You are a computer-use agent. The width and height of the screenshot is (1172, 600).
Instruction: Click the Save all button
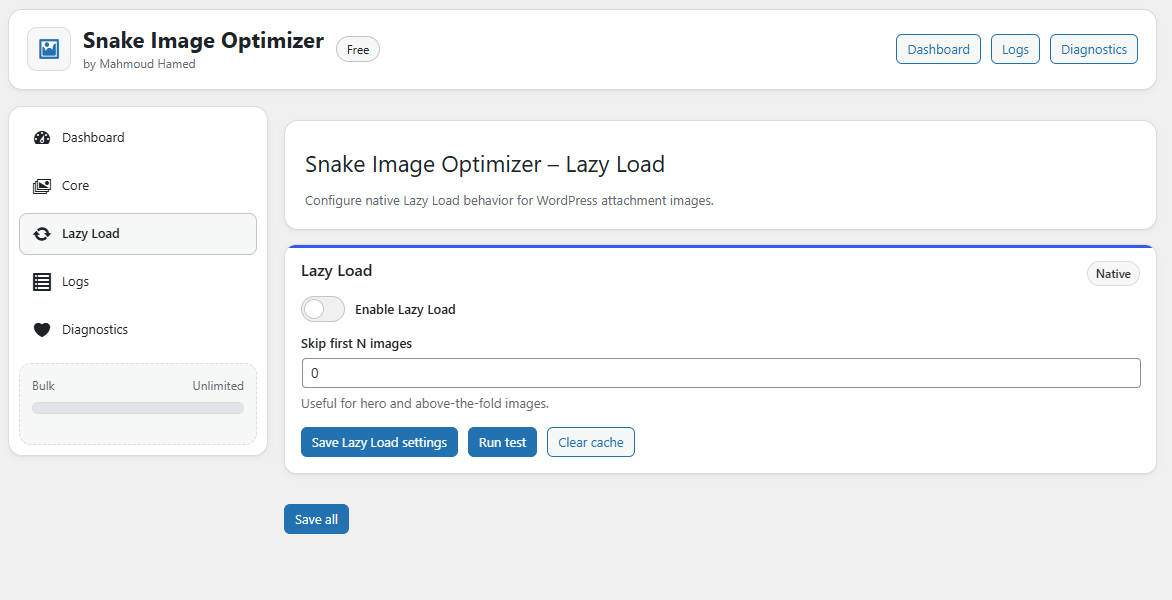click(316, 519)
